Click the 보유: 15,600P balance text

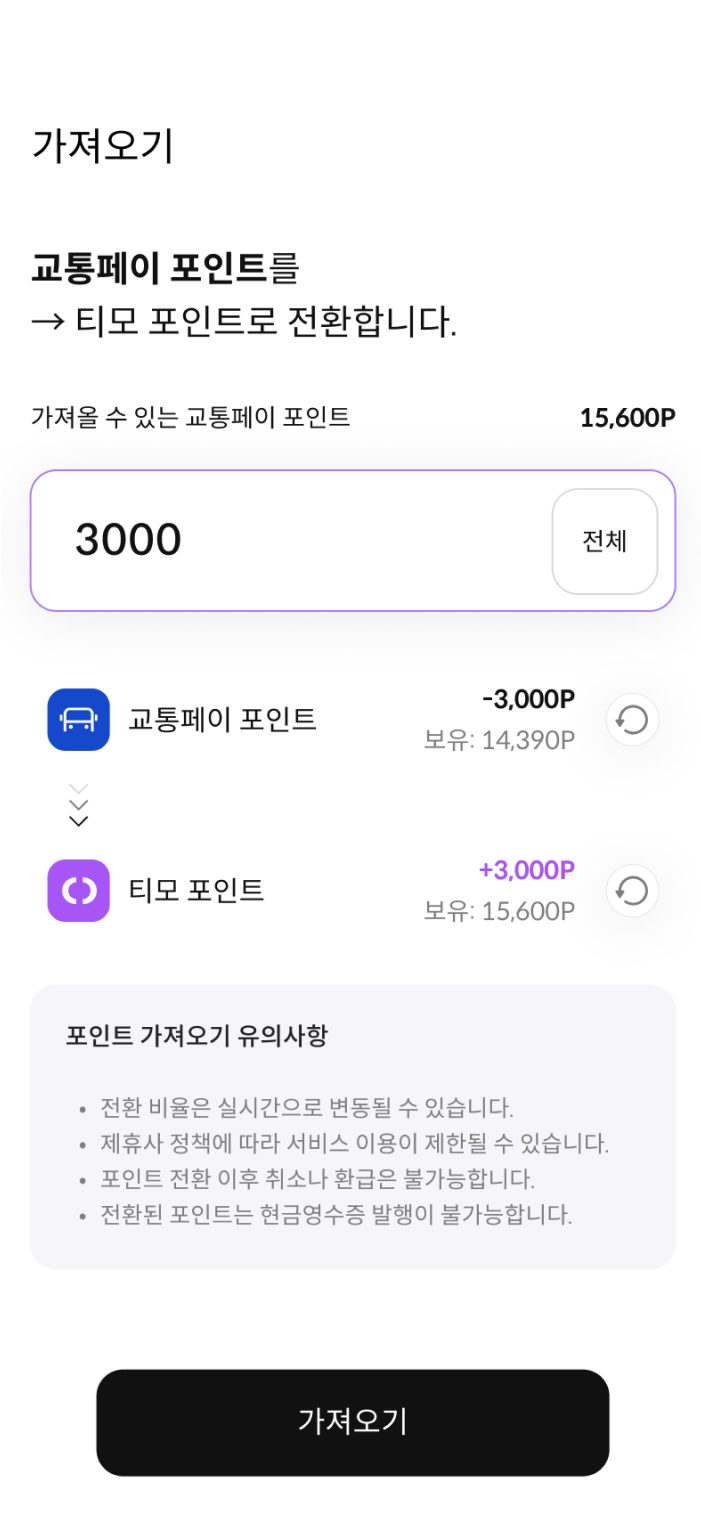pos(499,911)
